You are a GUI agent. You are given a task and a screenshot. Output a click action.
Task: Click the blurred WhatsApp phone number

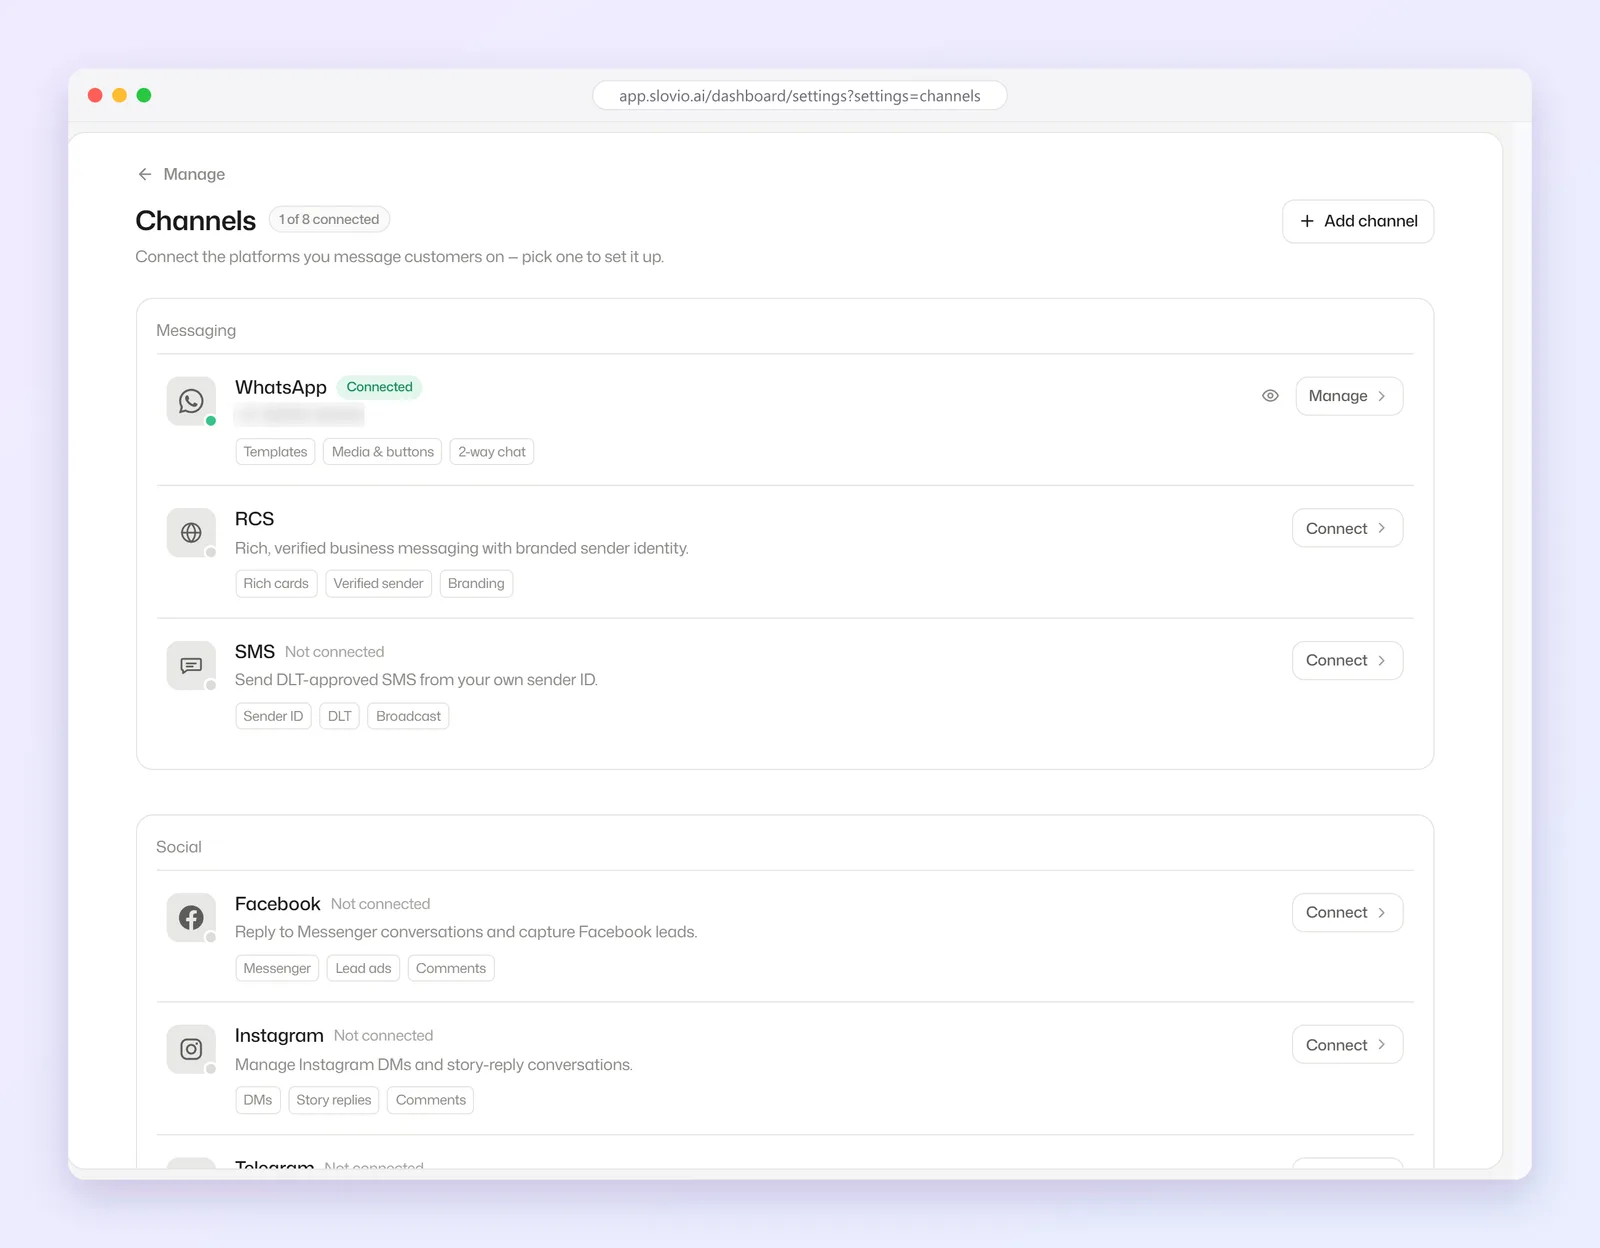pos(299,415)
